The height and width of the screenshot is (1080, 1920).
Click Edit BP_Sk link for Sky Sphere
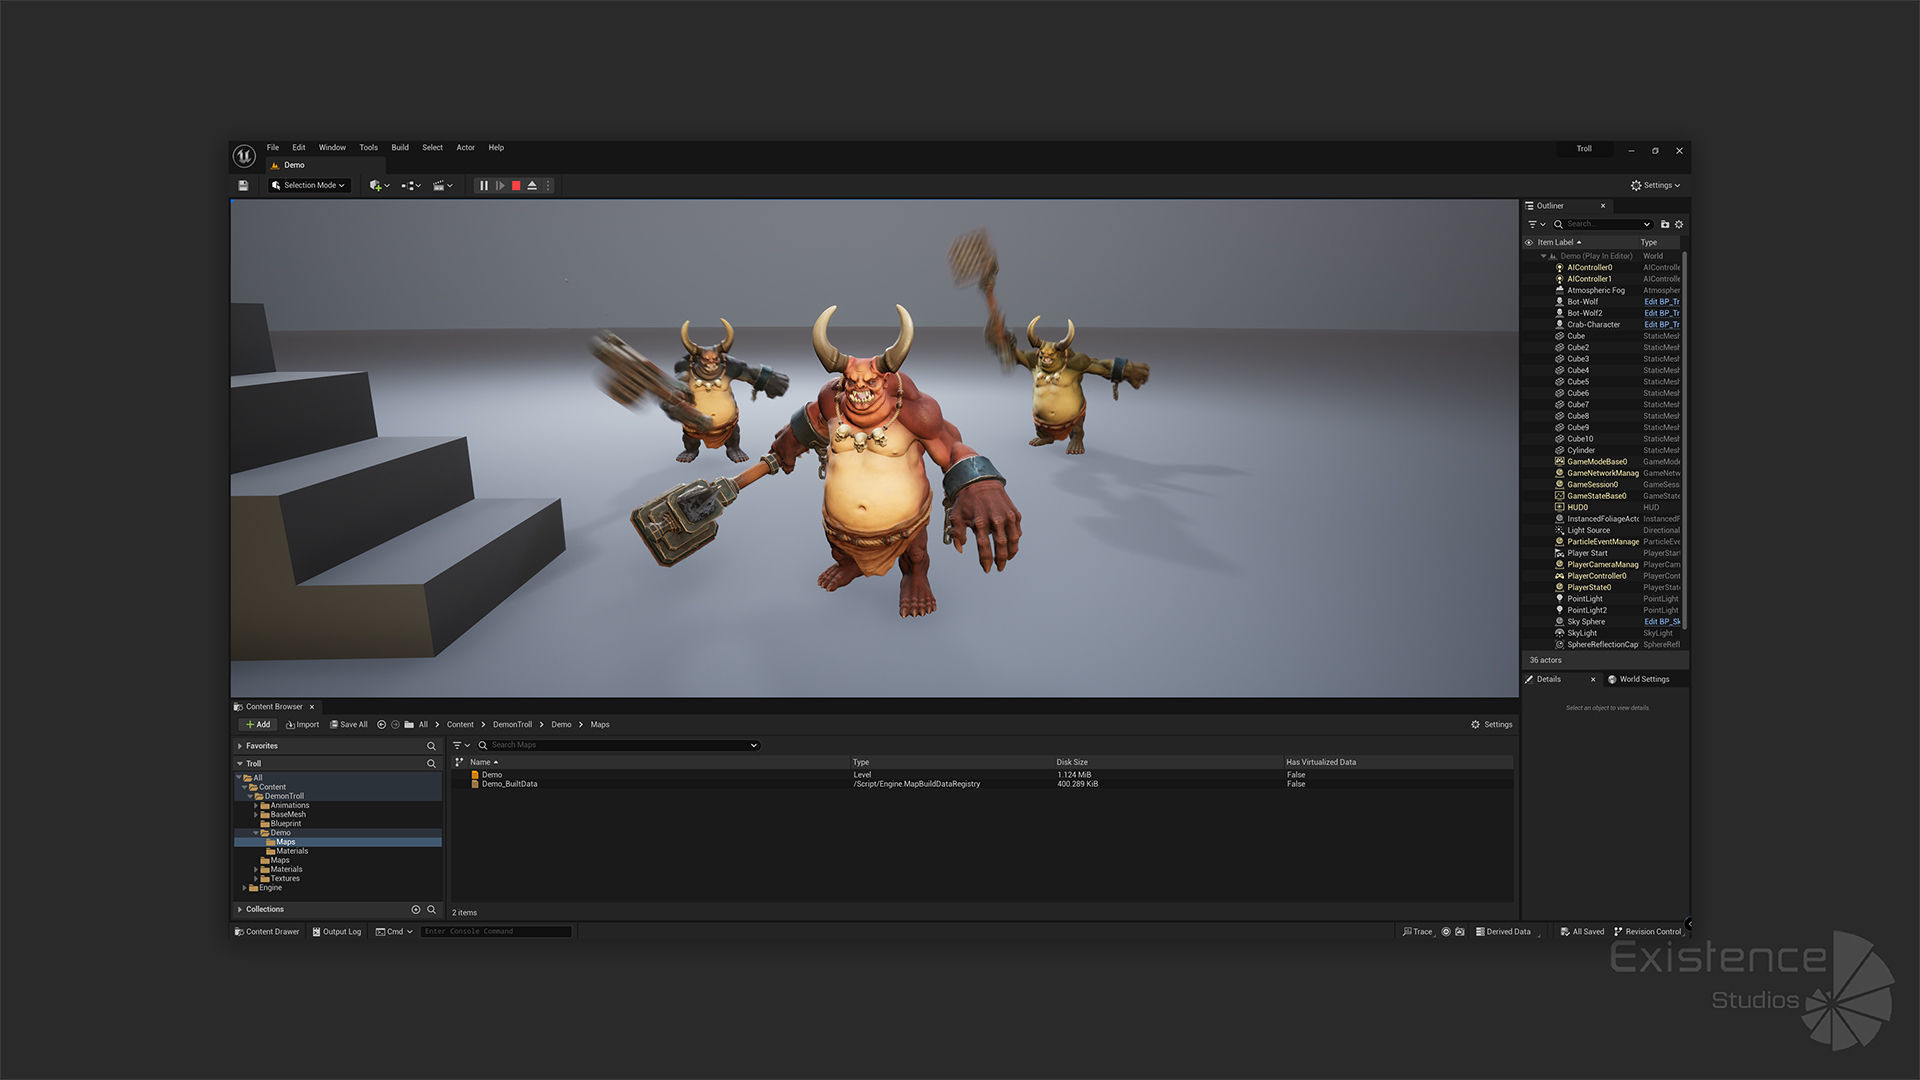[1662, 622]
